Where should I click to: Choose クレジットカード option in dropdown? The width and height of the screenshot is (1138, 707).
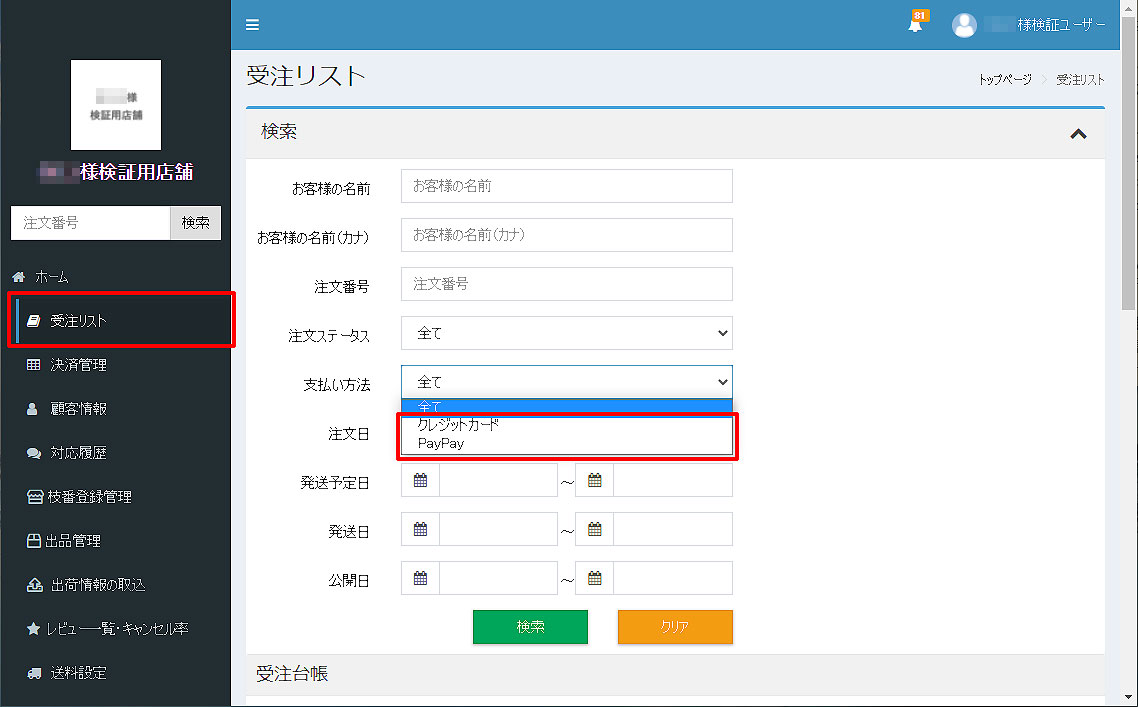point(458,425)
